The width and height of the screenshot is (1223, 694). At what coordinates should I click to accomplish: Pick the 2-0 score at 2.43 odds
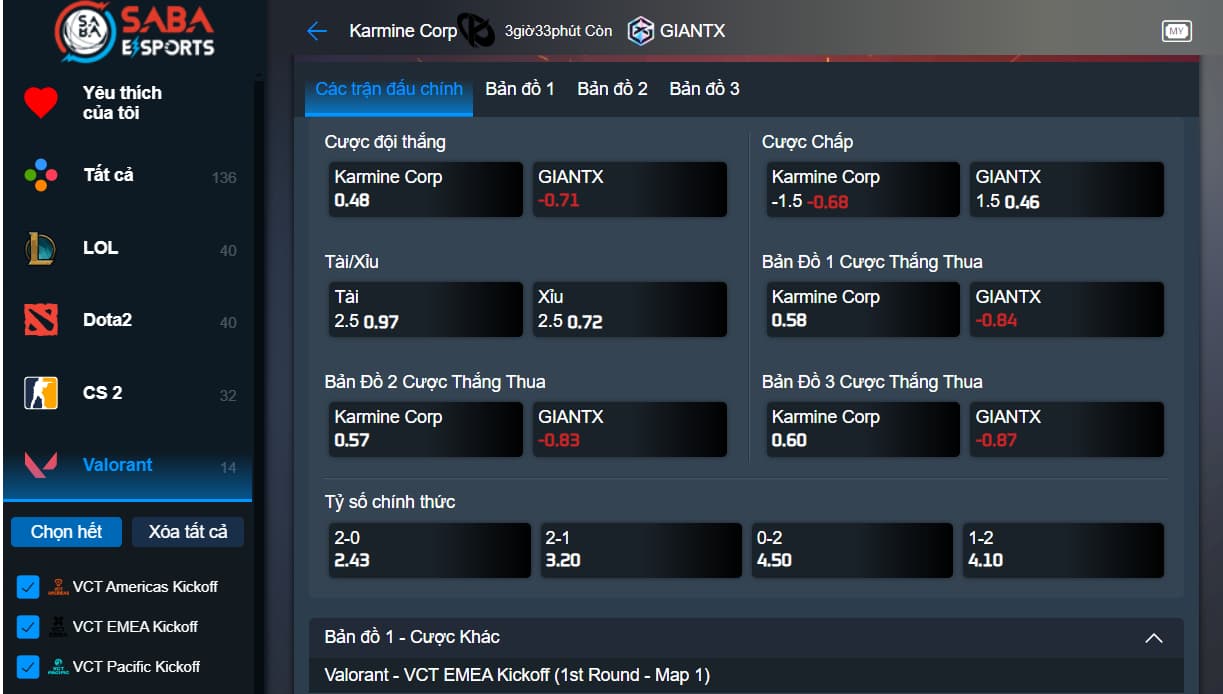[x=429, y=550]
